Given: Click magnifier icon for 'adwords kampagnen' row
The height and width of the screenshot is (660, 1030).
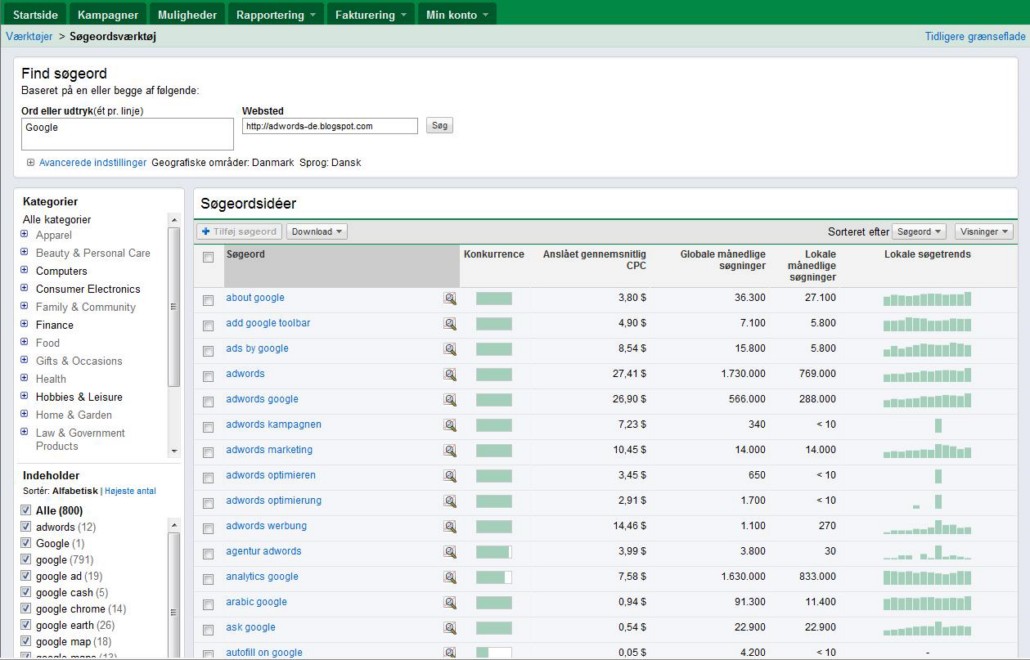Looking at the screenshot, I should [x=450, y=426].
